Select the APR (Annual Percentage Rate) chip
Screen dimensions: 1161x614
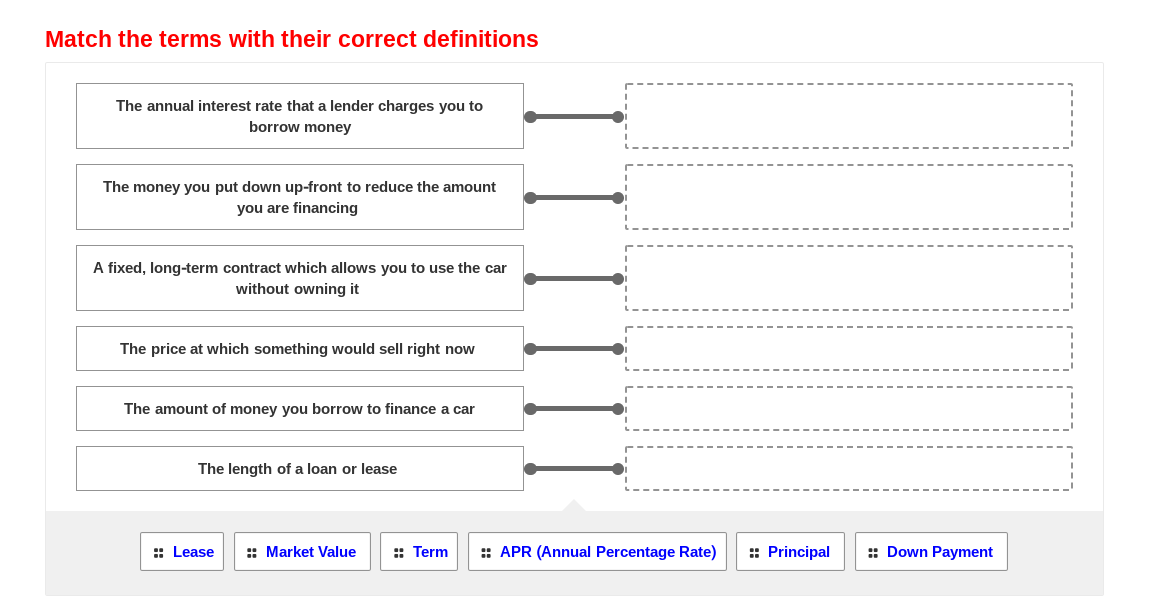[597, 551]
